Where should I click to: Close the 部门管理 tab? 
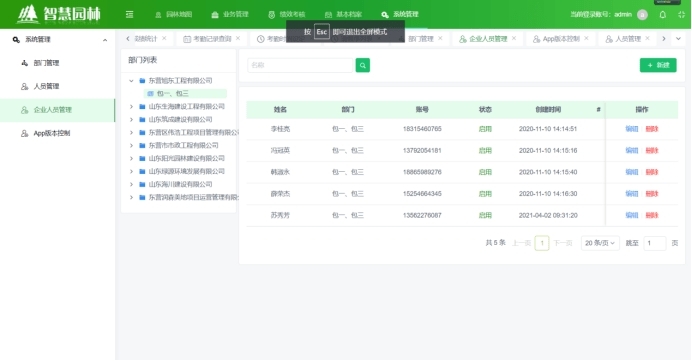[x=440, y=38]
